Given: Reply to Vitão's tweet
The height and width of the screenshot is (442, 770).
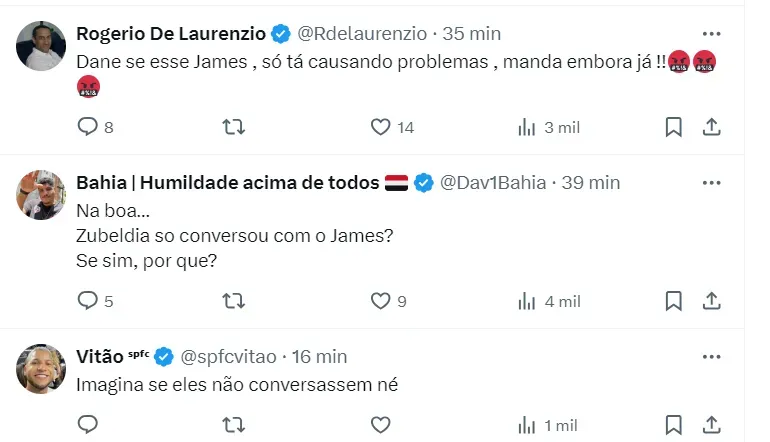Looking at the screenshot, I should (x=88, y=425).
